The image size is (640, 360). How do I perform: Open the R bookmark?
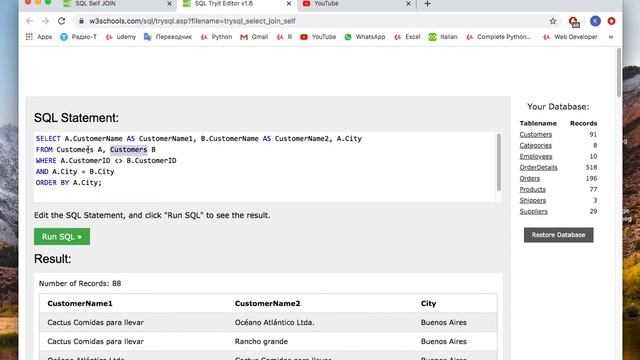(284, 37)
